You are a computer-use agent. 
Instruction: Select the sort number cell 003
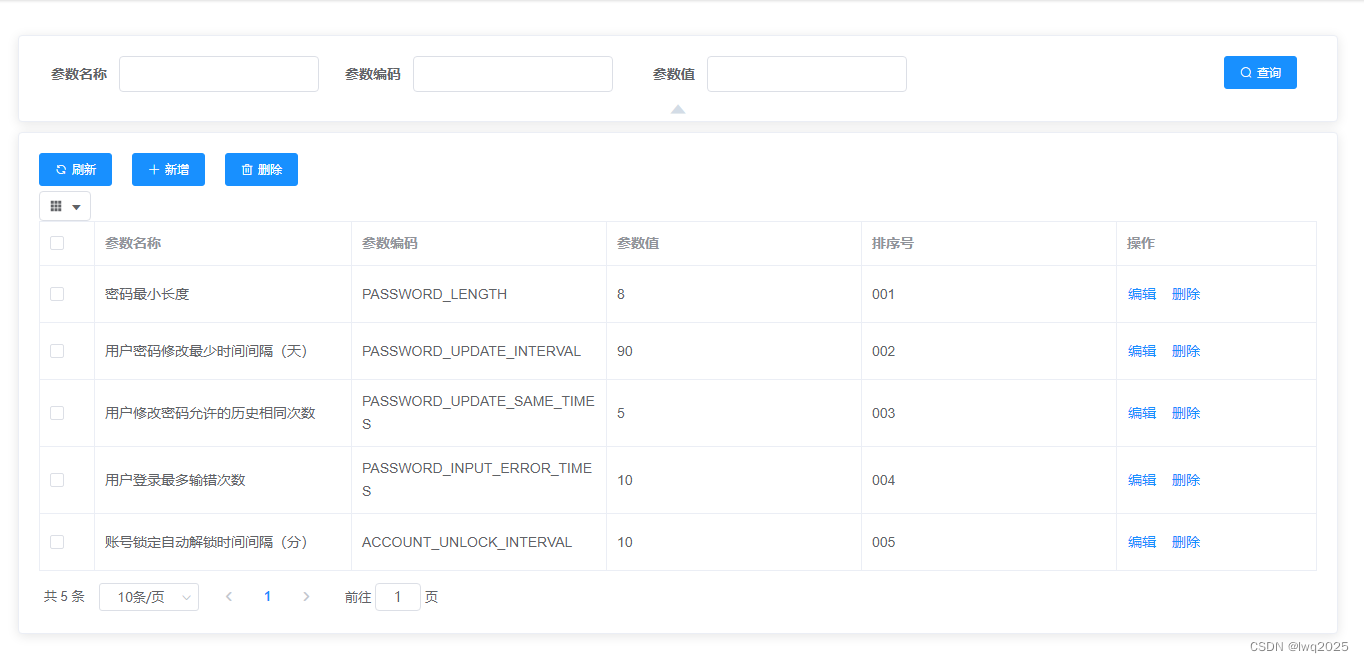coord(989,413)
